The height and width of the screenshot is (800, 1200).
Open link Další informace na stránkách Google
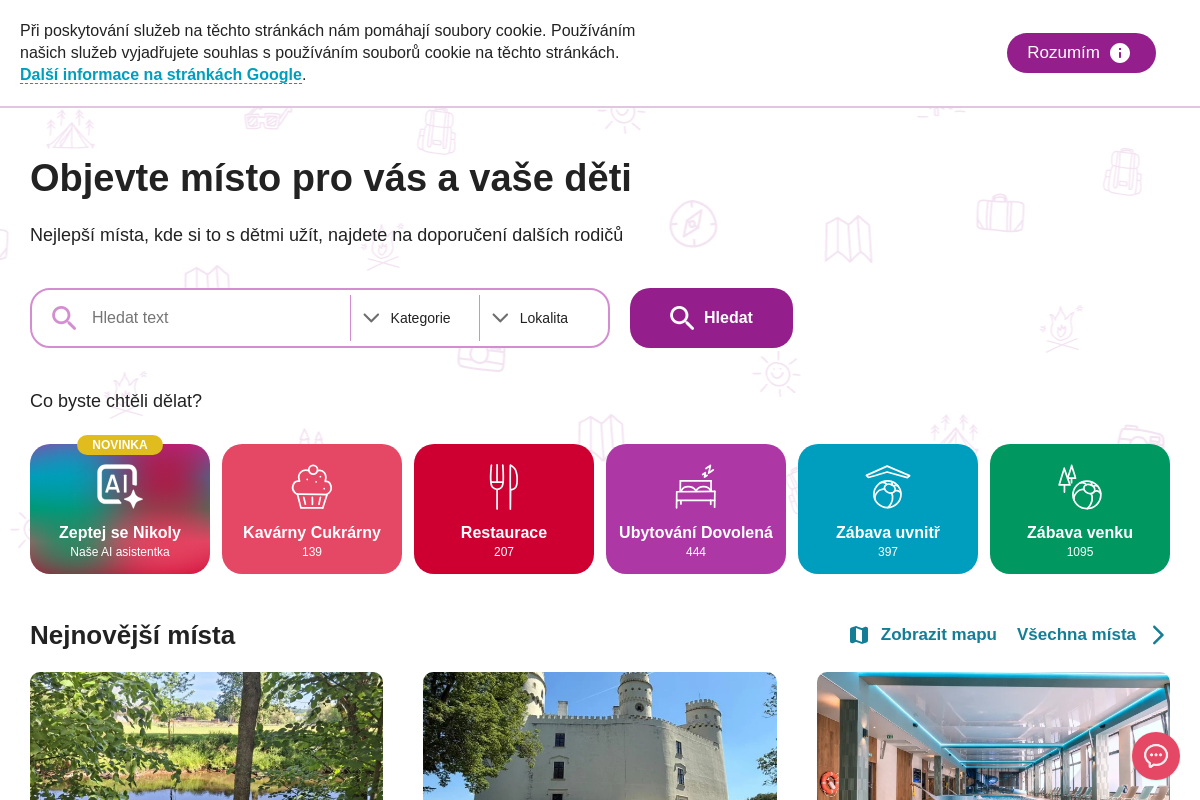click(x=161, y=75)
